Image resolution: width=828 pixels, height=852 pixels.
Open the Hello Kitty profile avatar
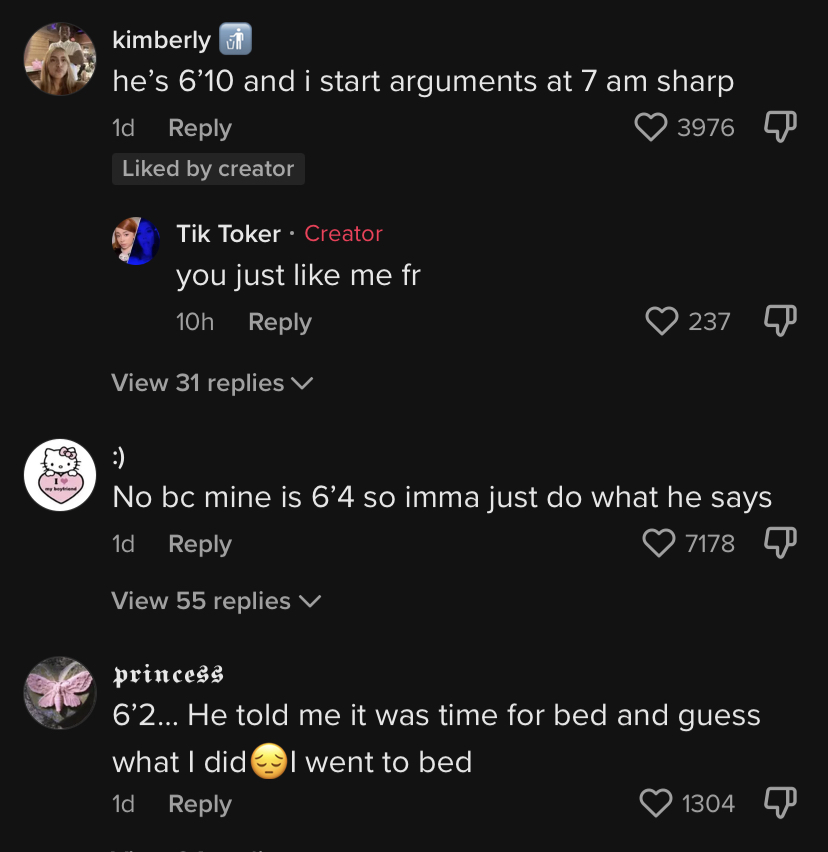pos(60,475)
